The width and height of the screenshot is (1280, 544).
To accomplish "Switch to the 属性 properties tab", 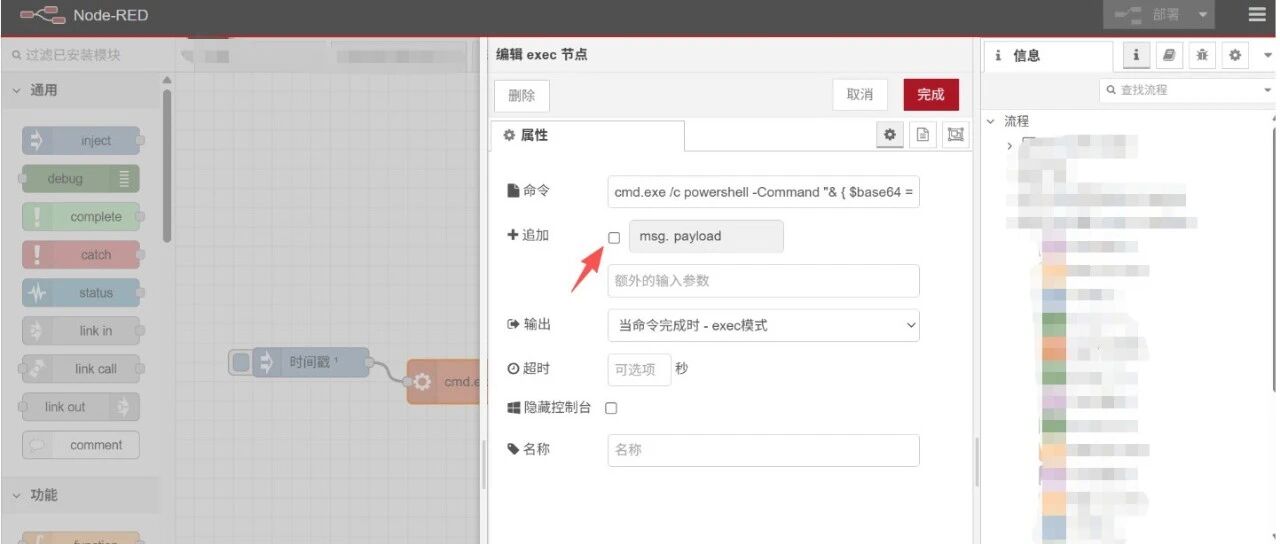I will [587, 135].
